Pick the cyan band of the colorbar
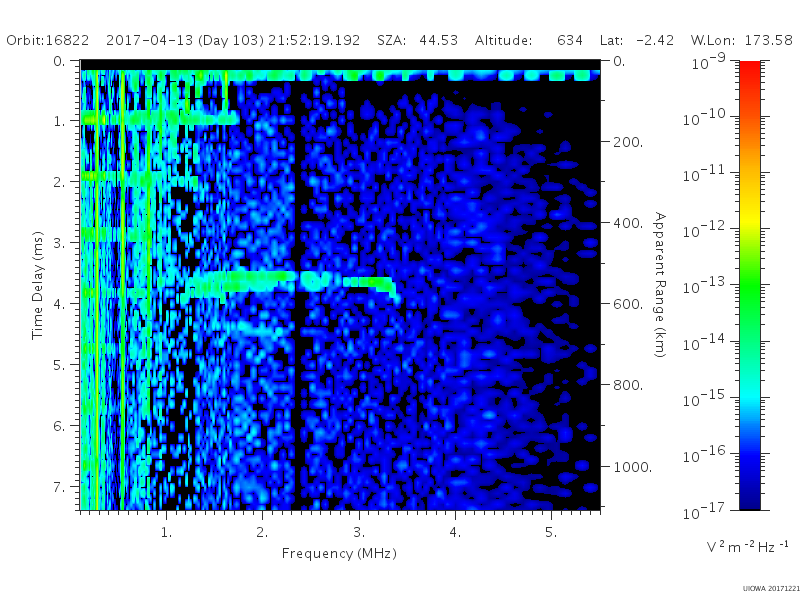Viewport: 800px width, 600px height. (x=749, y=395)
